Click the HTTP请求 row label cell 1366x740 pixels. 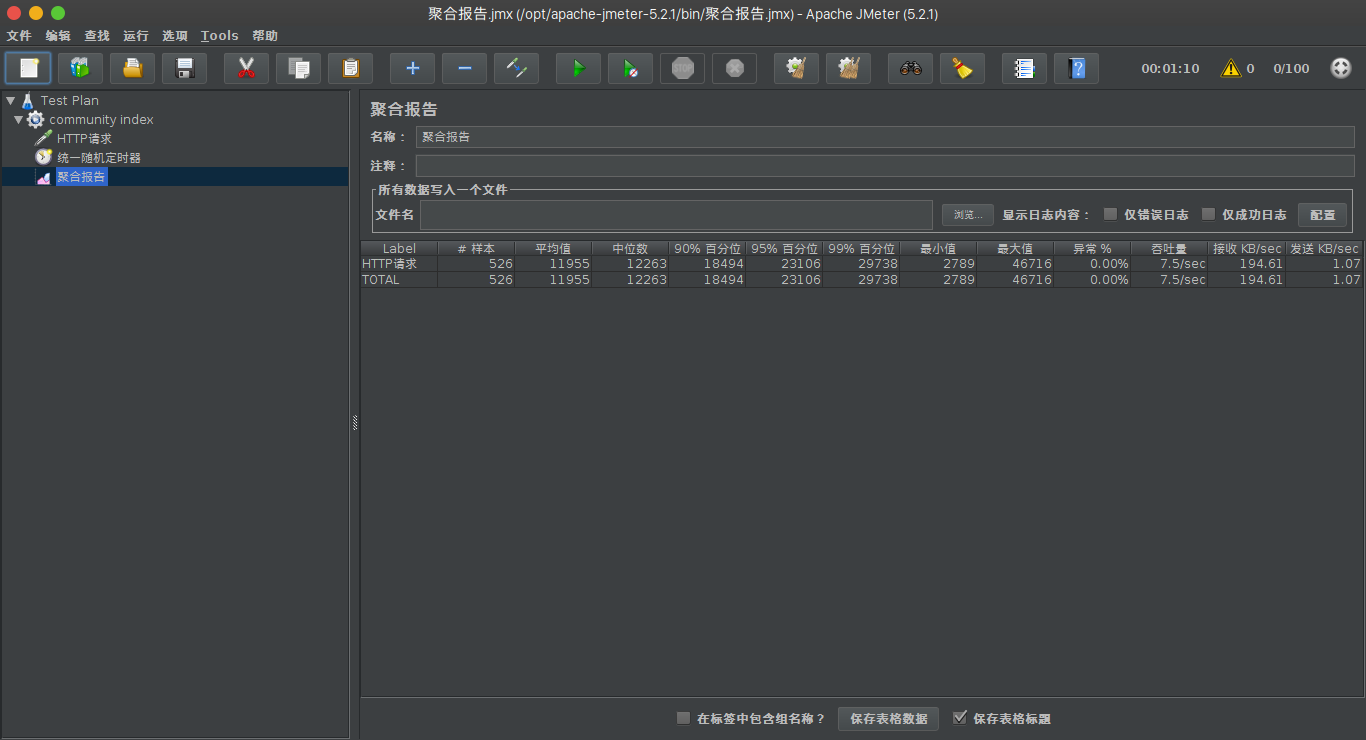tap(399, 264)
